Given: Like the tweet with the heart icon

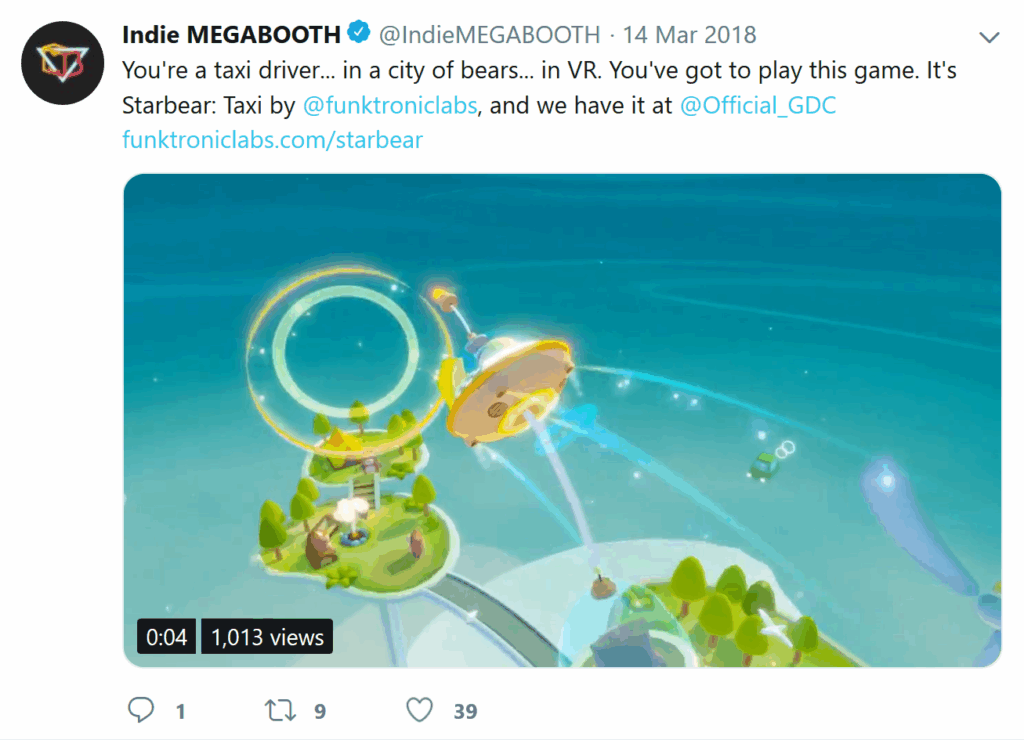Looking at the screenshot, I should click(420, 711).
